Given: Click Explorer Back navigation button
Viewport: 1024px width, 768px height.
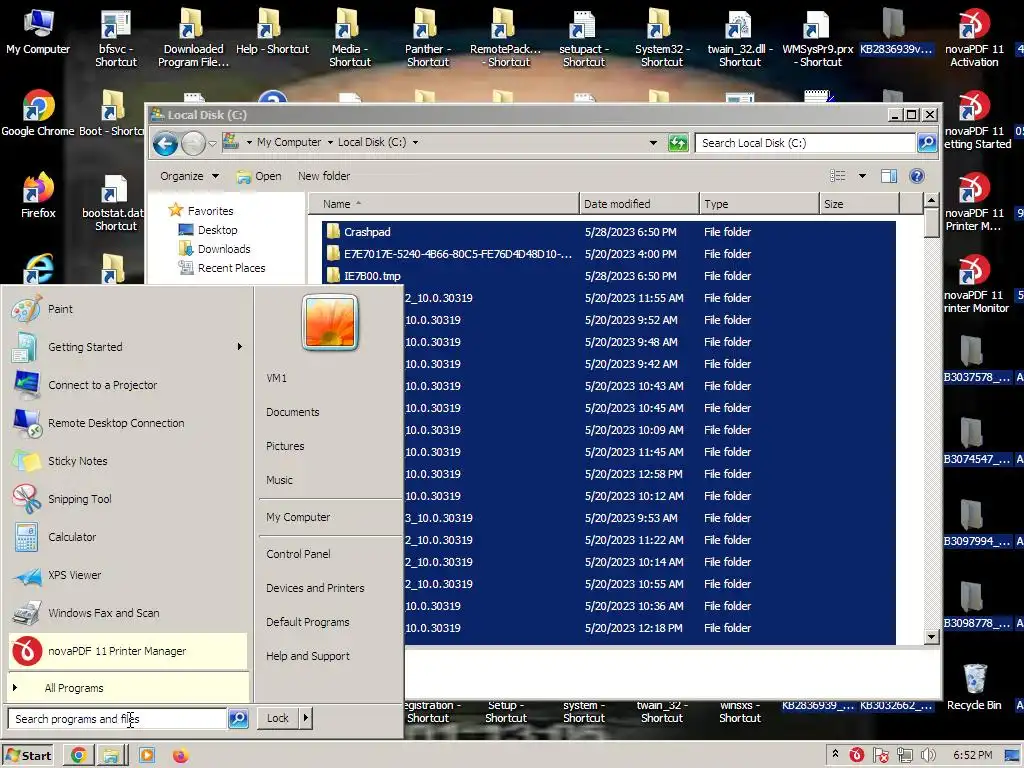Looking at the screenshot, I should (x=165, y=143).
